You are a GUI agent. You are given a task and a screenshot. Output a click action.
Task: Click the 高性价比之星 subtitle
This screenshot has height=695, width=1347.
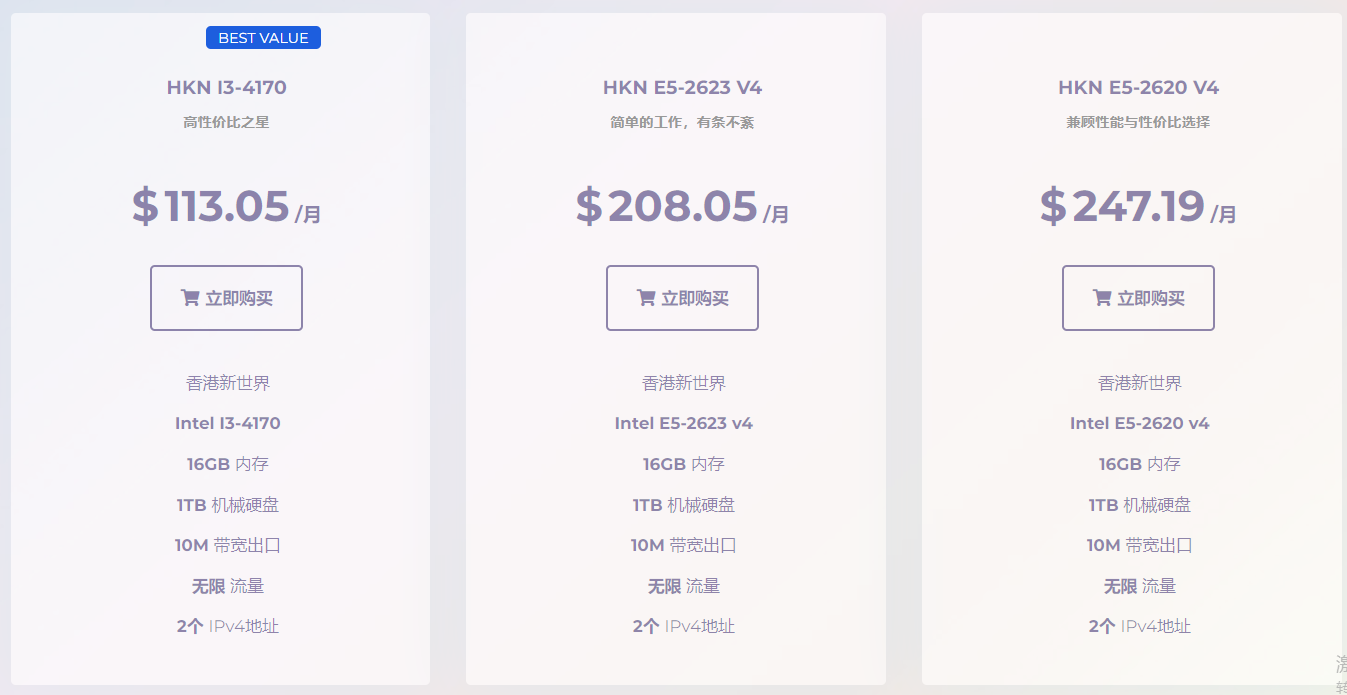[x=226, y=123]
